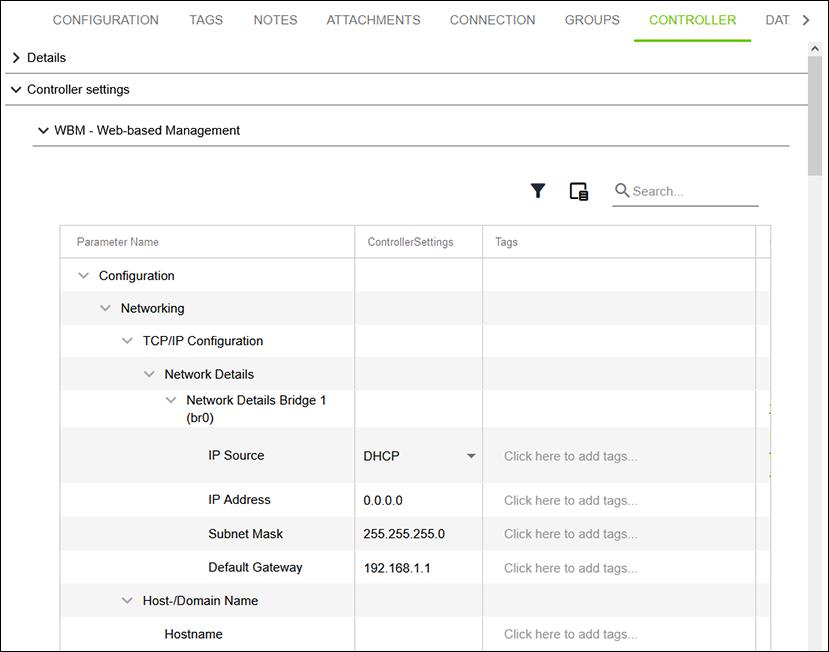The height and width of the screenshot is (652, 829).
Task: Switch to the CONFIGURATION tab
Action: [105, 20]
